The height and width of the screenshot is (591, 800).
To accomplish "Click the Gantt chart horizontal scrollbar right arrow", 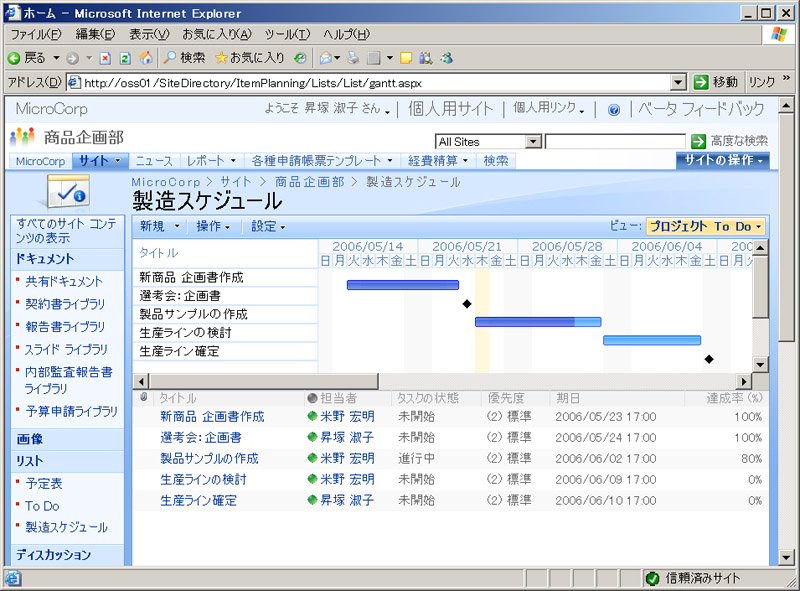I will (x=743, y=381).
